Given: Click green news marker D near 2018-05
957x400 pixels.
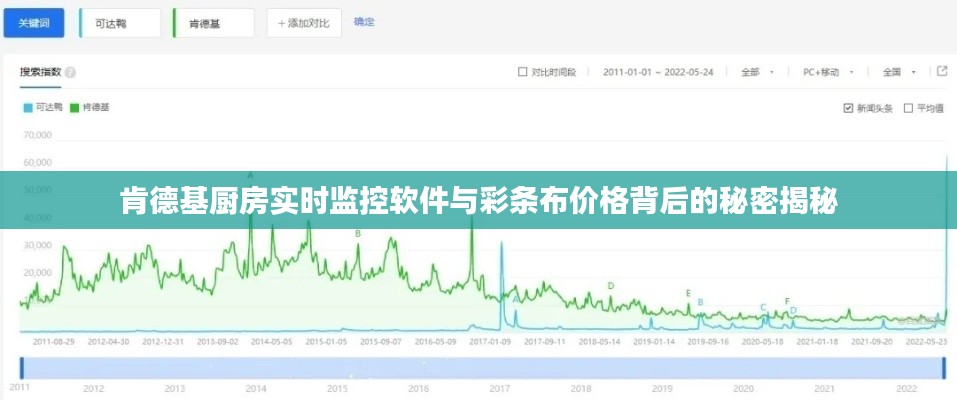Looking at the screenshot, I should click(x=610, y=286).
